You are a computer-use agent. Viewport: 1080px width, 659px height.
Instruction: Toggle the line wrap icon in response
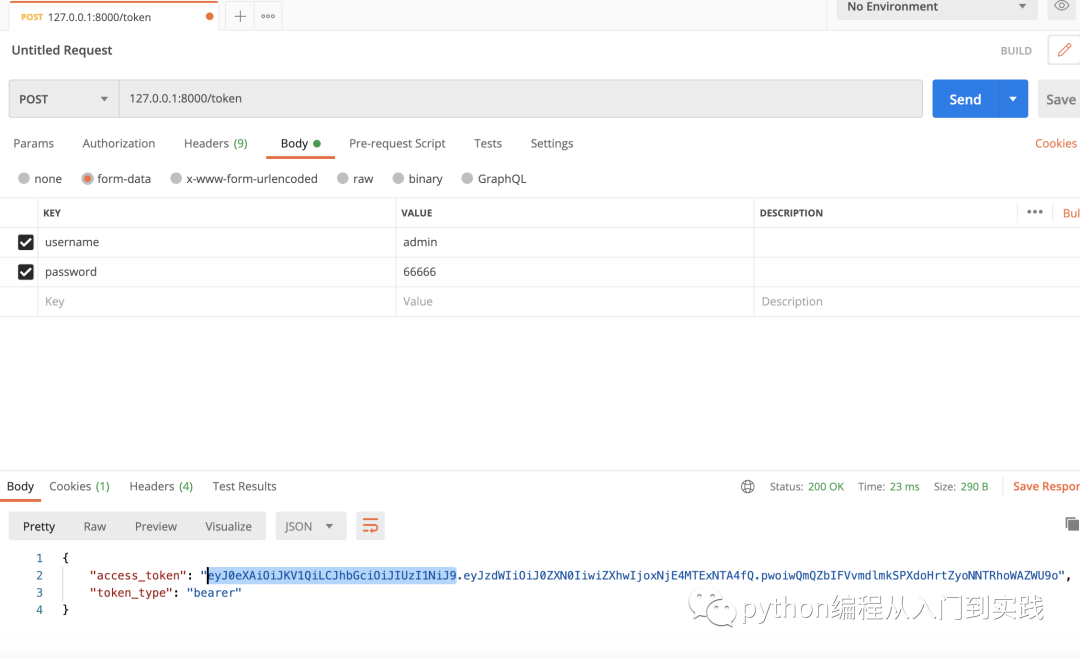pyautogui.click(x=370, y=526)
